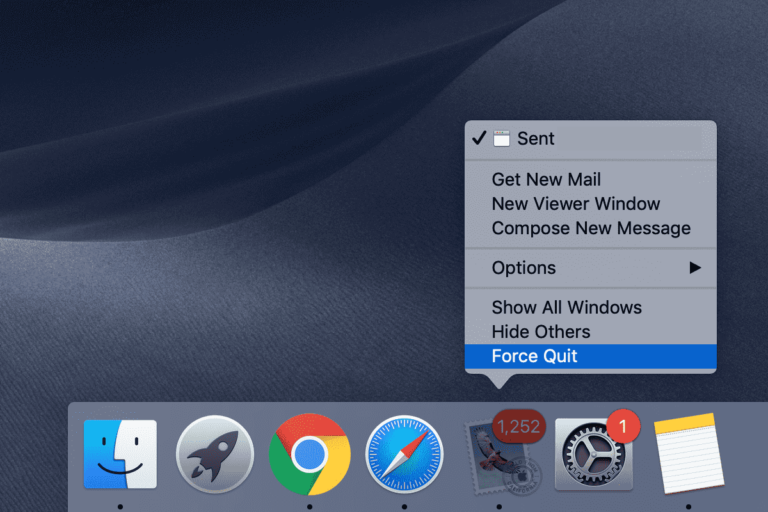Click Show All Windows
768x512 pixels.
tap(567, 308)
